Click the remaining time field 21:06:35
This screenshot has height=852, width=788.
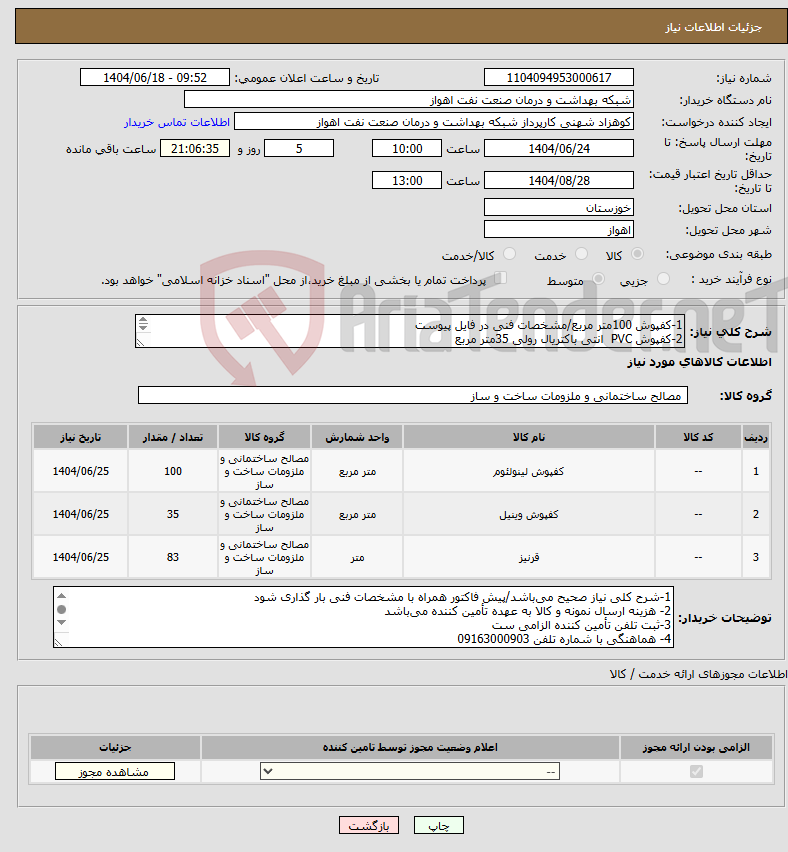(195, 148)
